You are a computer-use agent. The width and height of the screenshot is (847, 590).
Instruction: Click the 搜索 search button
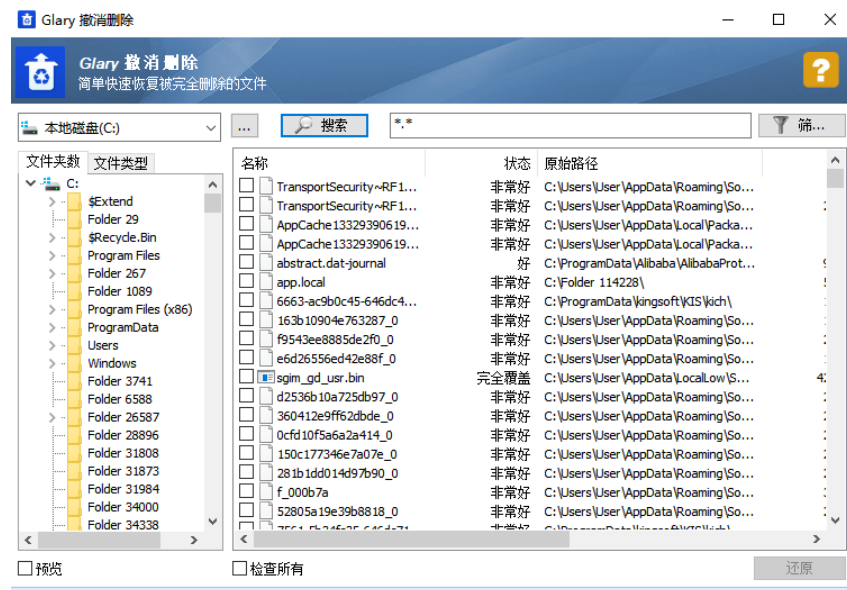[324, 125]
